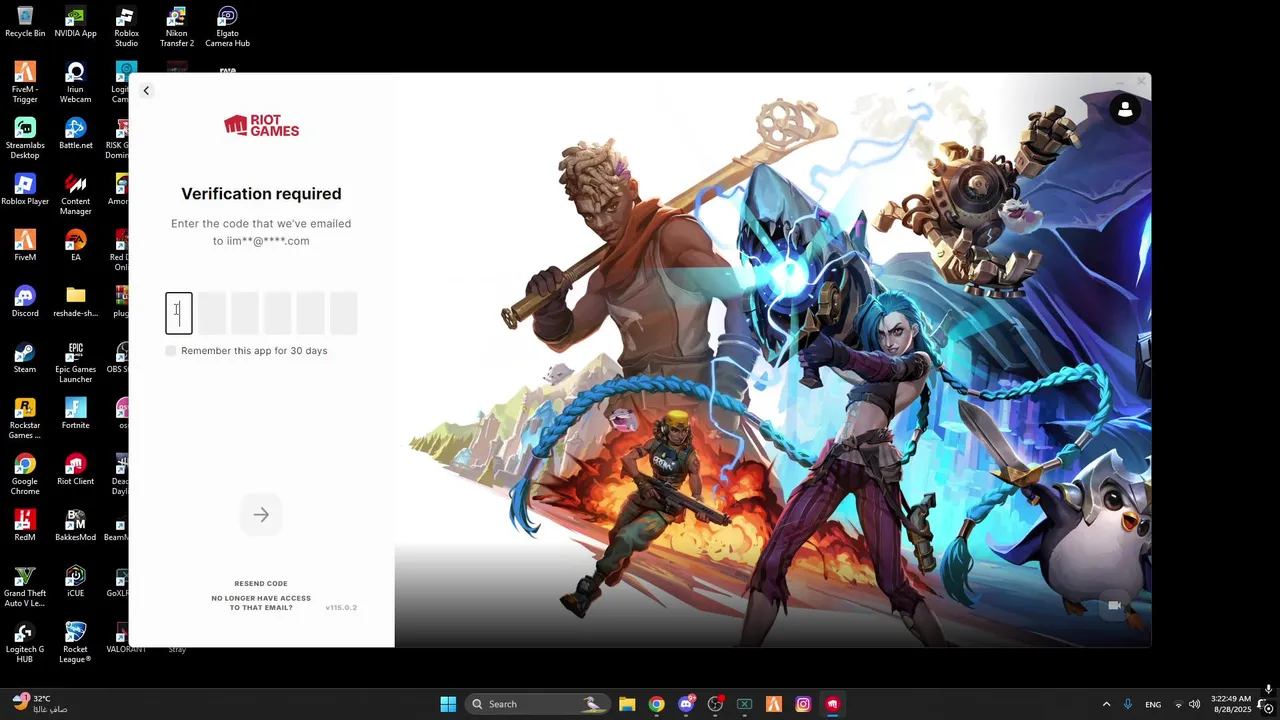Select the Roblox Studio desktop shortcut

coord(126,27)
